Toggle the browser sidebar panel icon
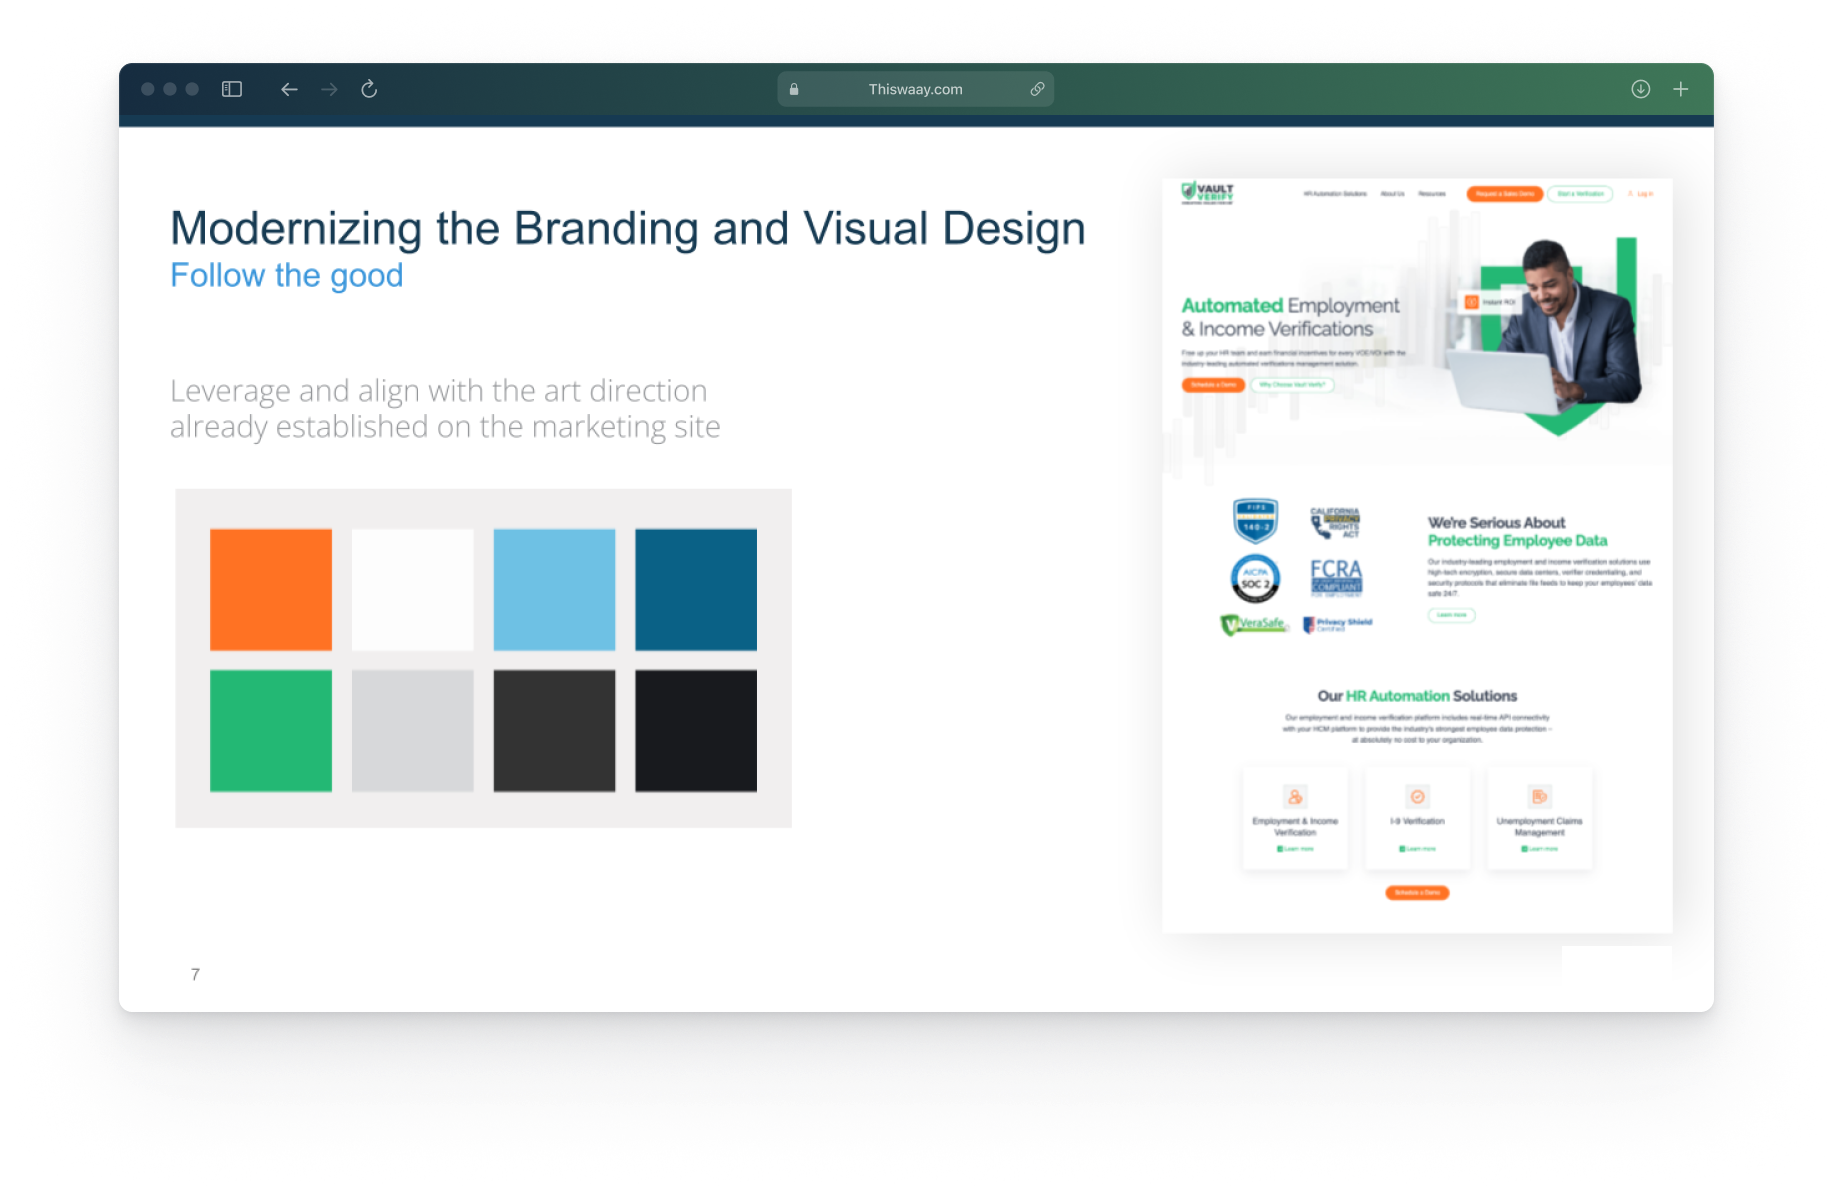This screenshot has width=1833, height=1187. (232, 89)
